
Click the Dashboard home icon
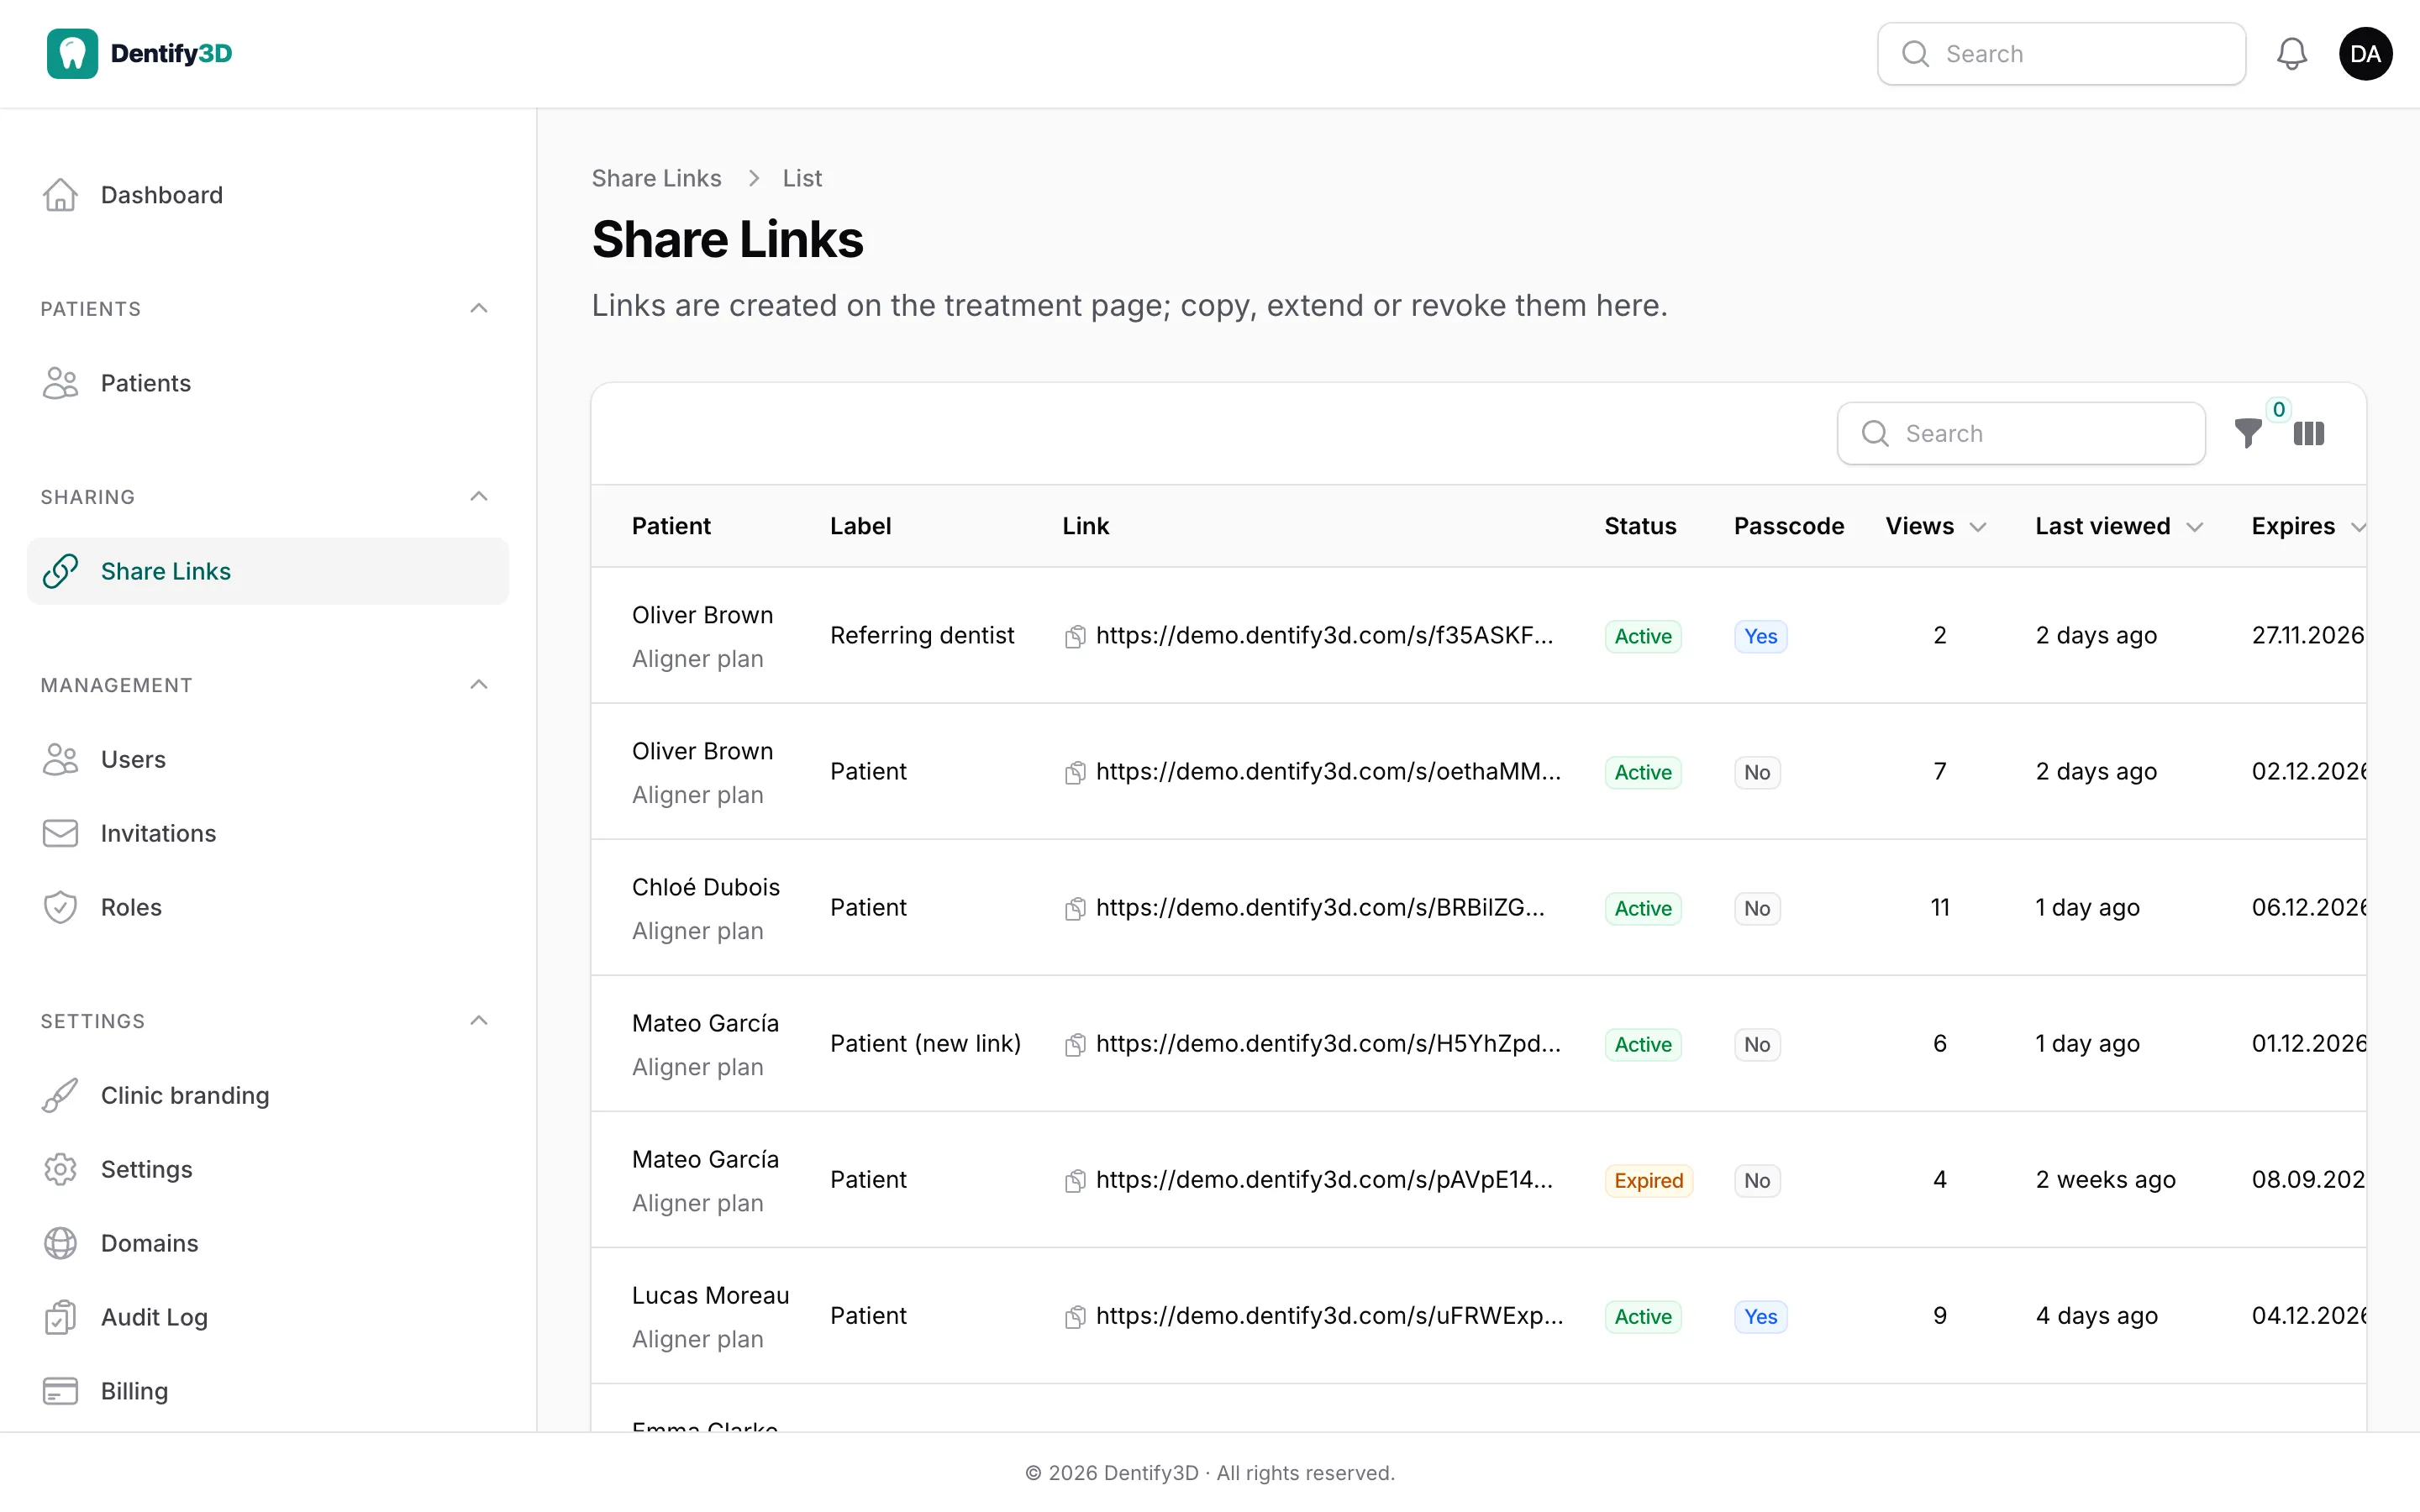[x=60, y=195]
